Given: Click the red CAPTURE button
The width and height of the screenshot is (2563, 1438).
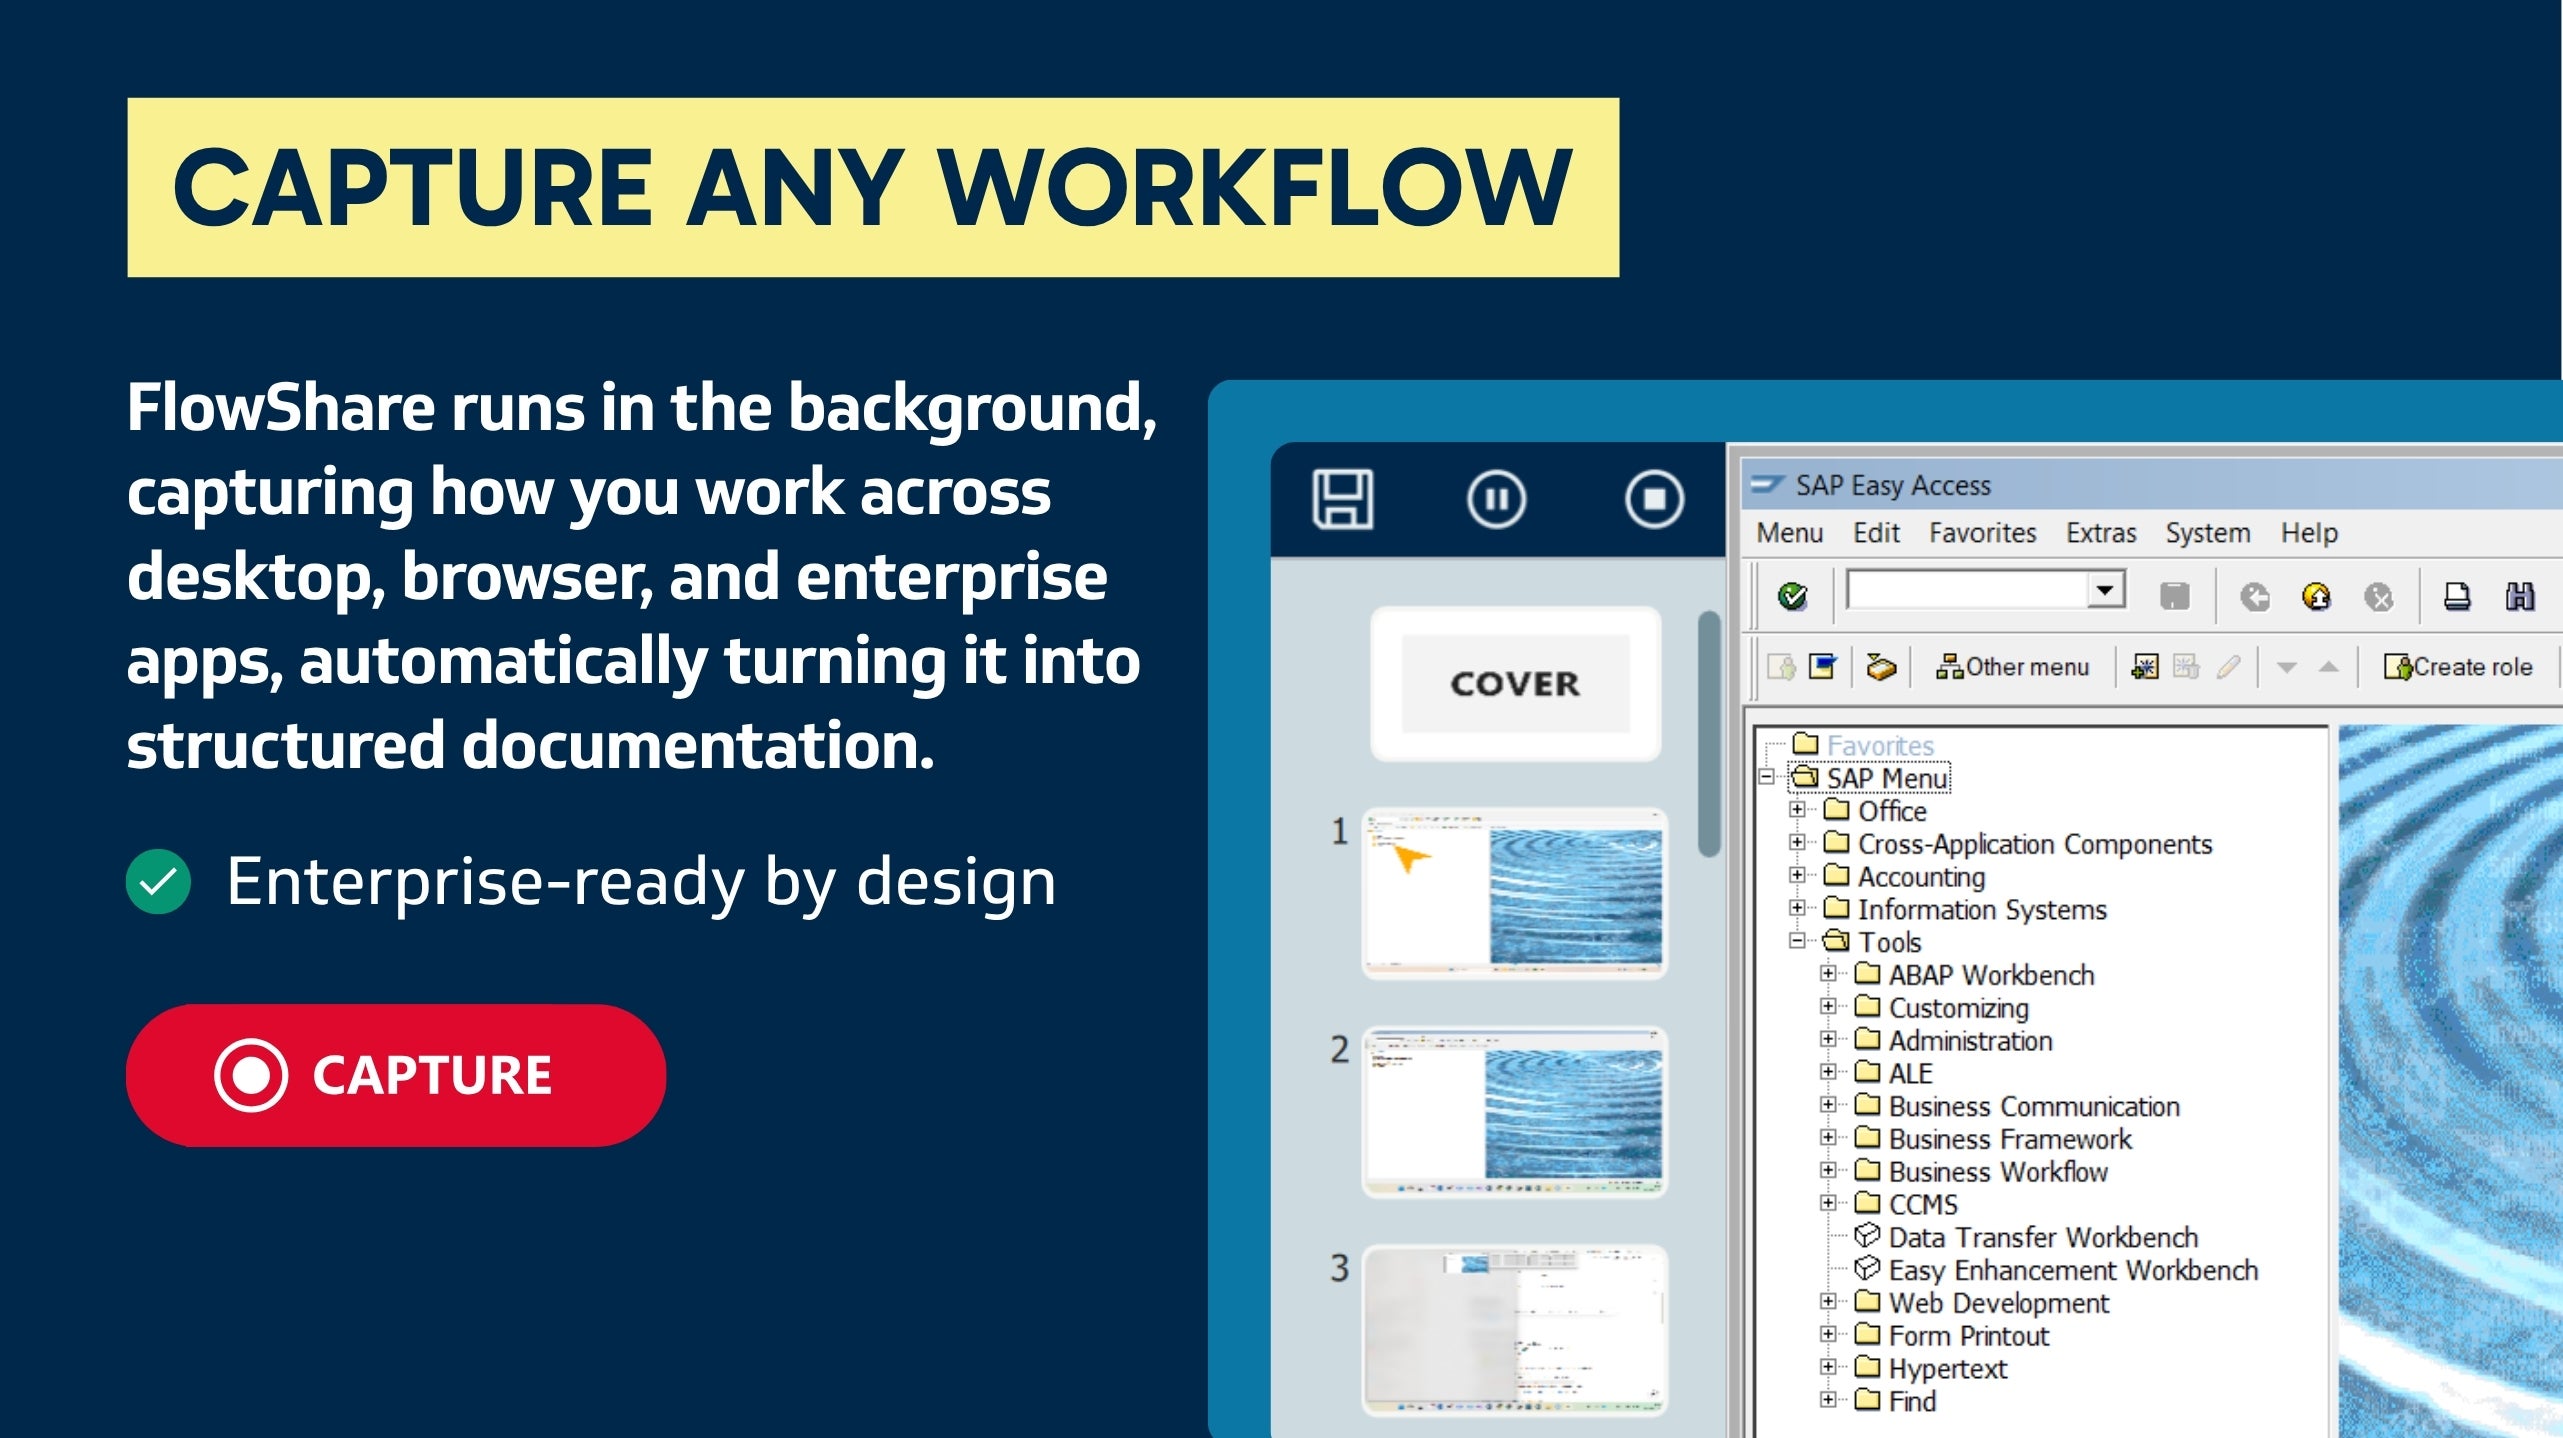Looking at the screenshot, I should coord(396,1075).
